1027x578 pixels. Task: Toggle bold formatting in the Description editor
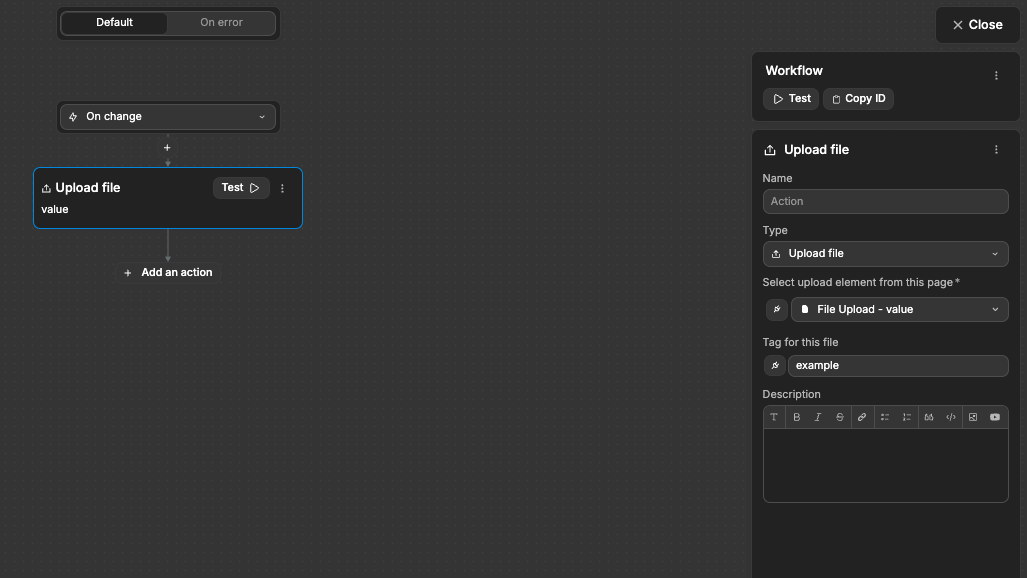[x=796, y=417]
